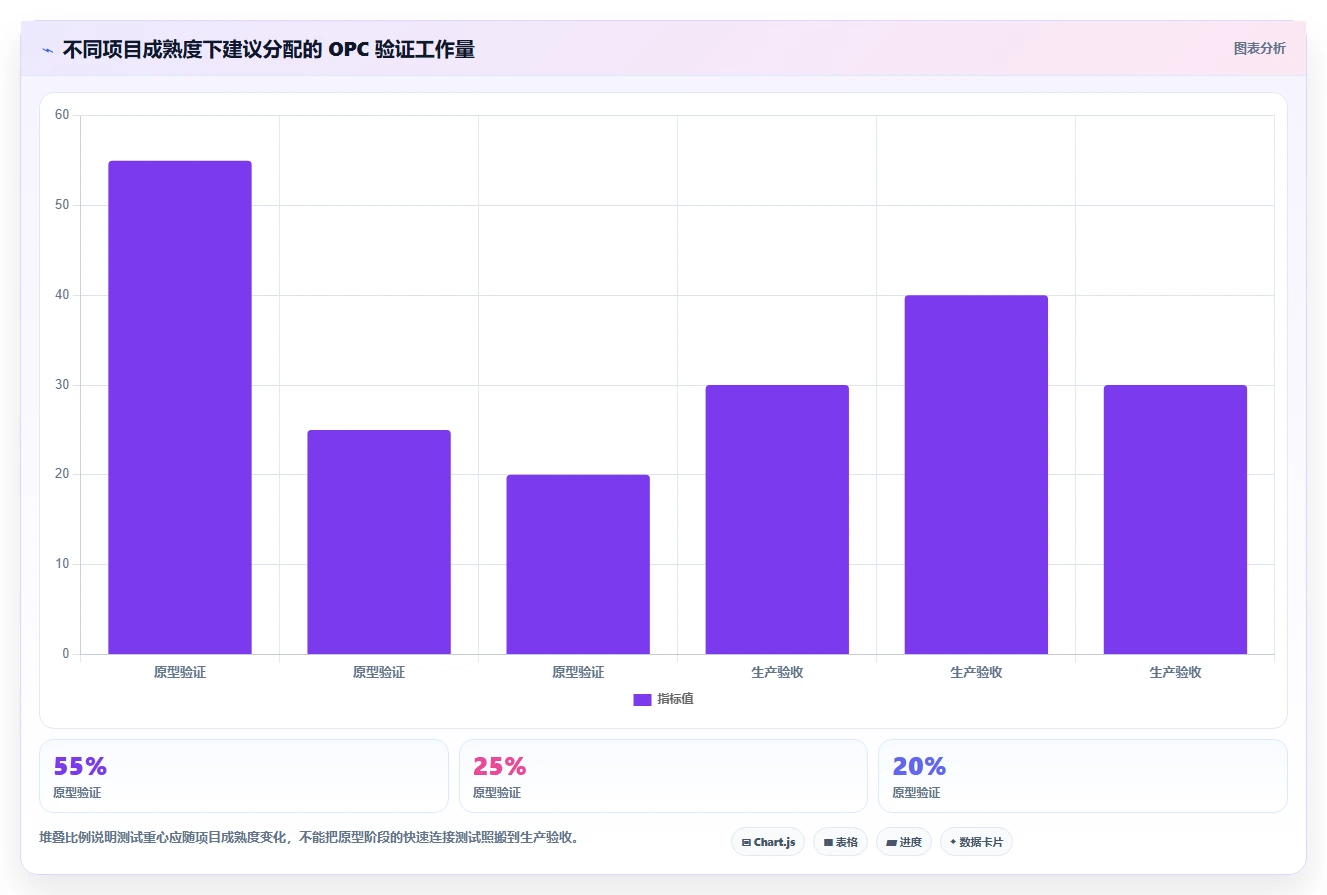Viewport: 1327px width, 895px height.
Task: Click the y-axis tick label 10
Action: (62, 564)
